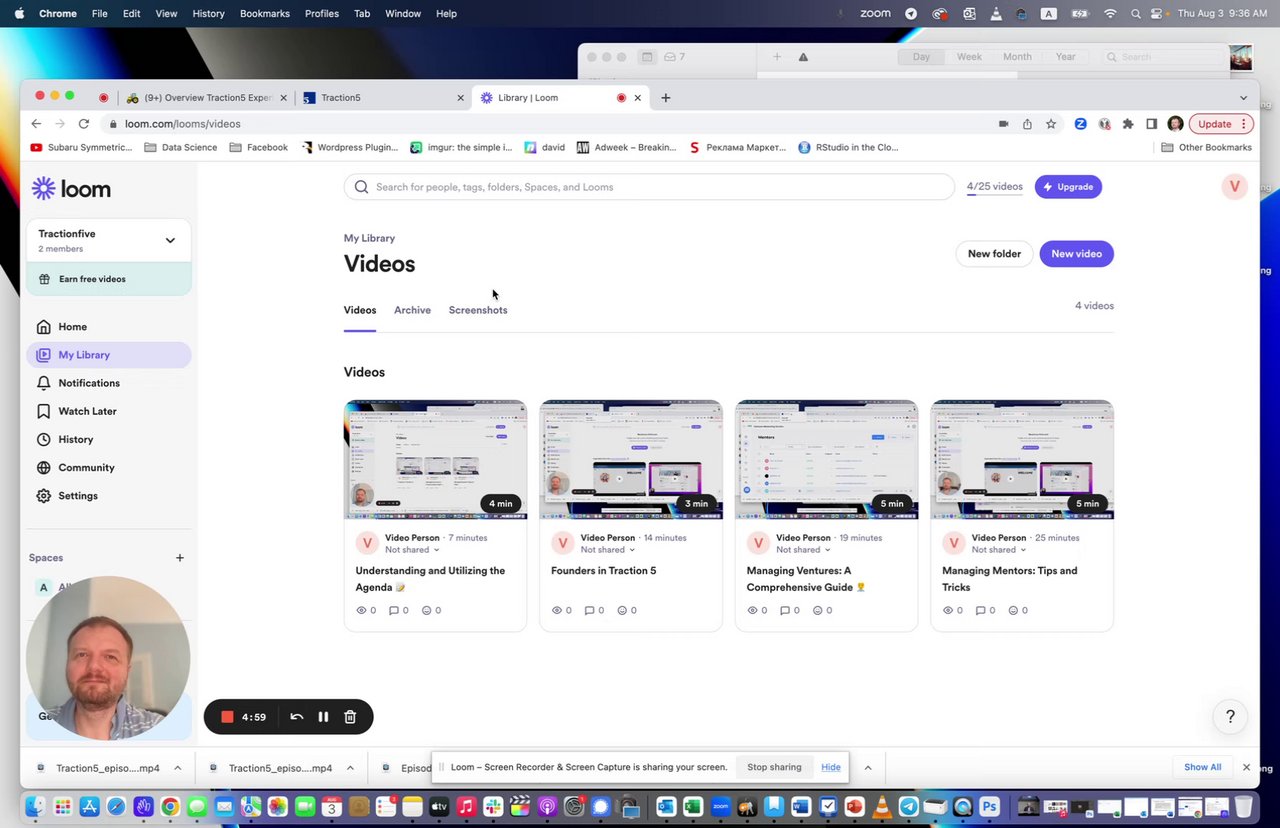Click Stop sharing in the sharing bar
Viewport: 1280px width, 828px height.
pyautogui.click(x=774, y=767)
